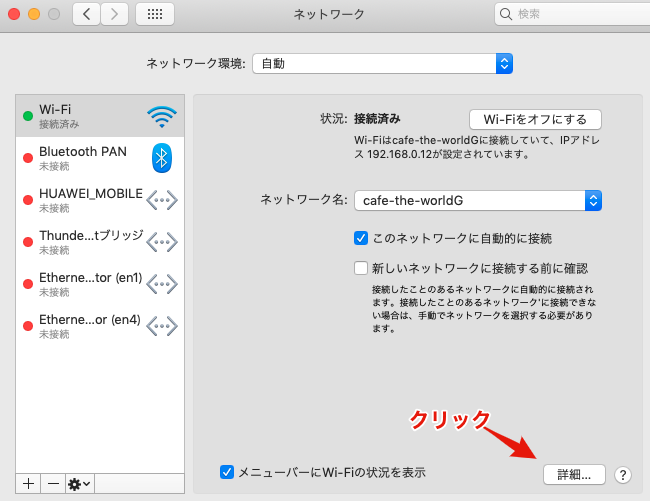Select Ethernet adaptor (en1) service
The height and width of the screenshot is (501, 650).
point(100,284)
